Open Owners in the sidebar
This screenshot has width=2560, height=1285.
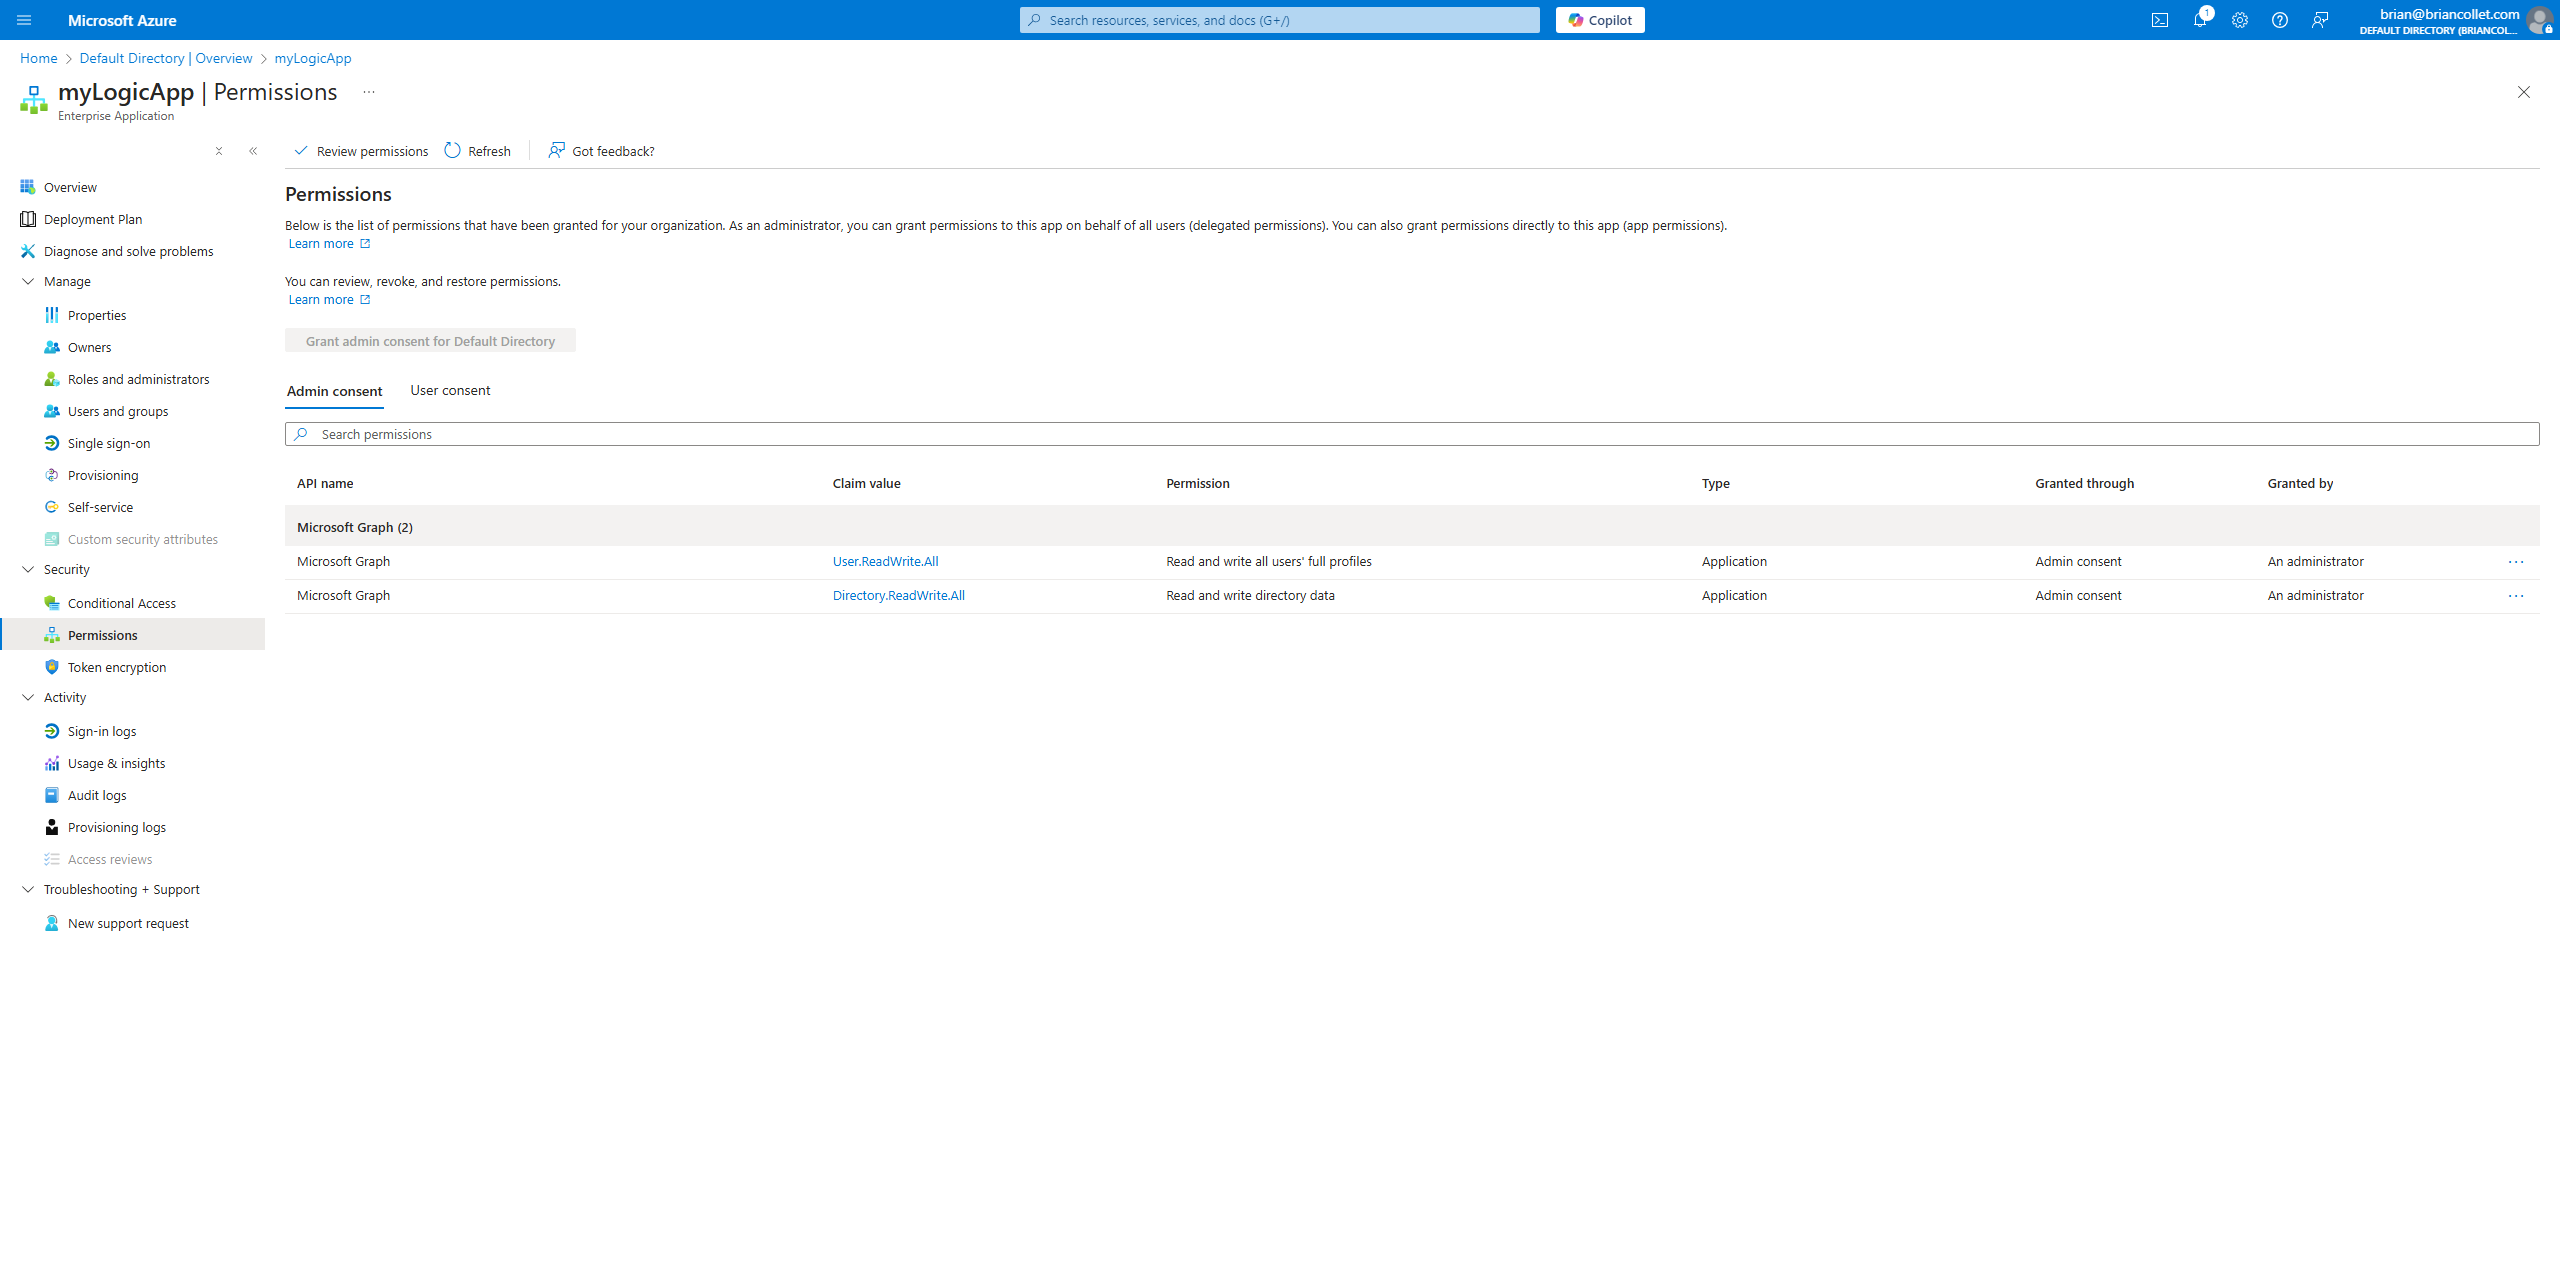tap(89, 347)
